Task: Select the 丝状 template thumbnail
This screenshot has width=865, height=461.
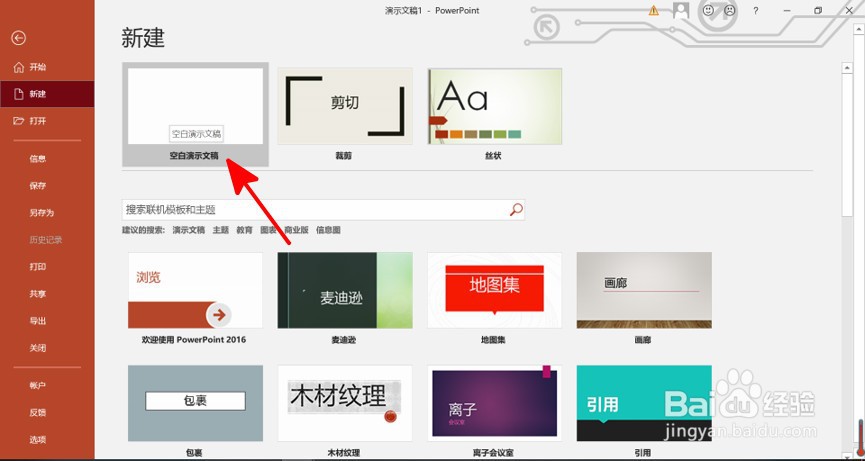Action: (x=495, y=106)
